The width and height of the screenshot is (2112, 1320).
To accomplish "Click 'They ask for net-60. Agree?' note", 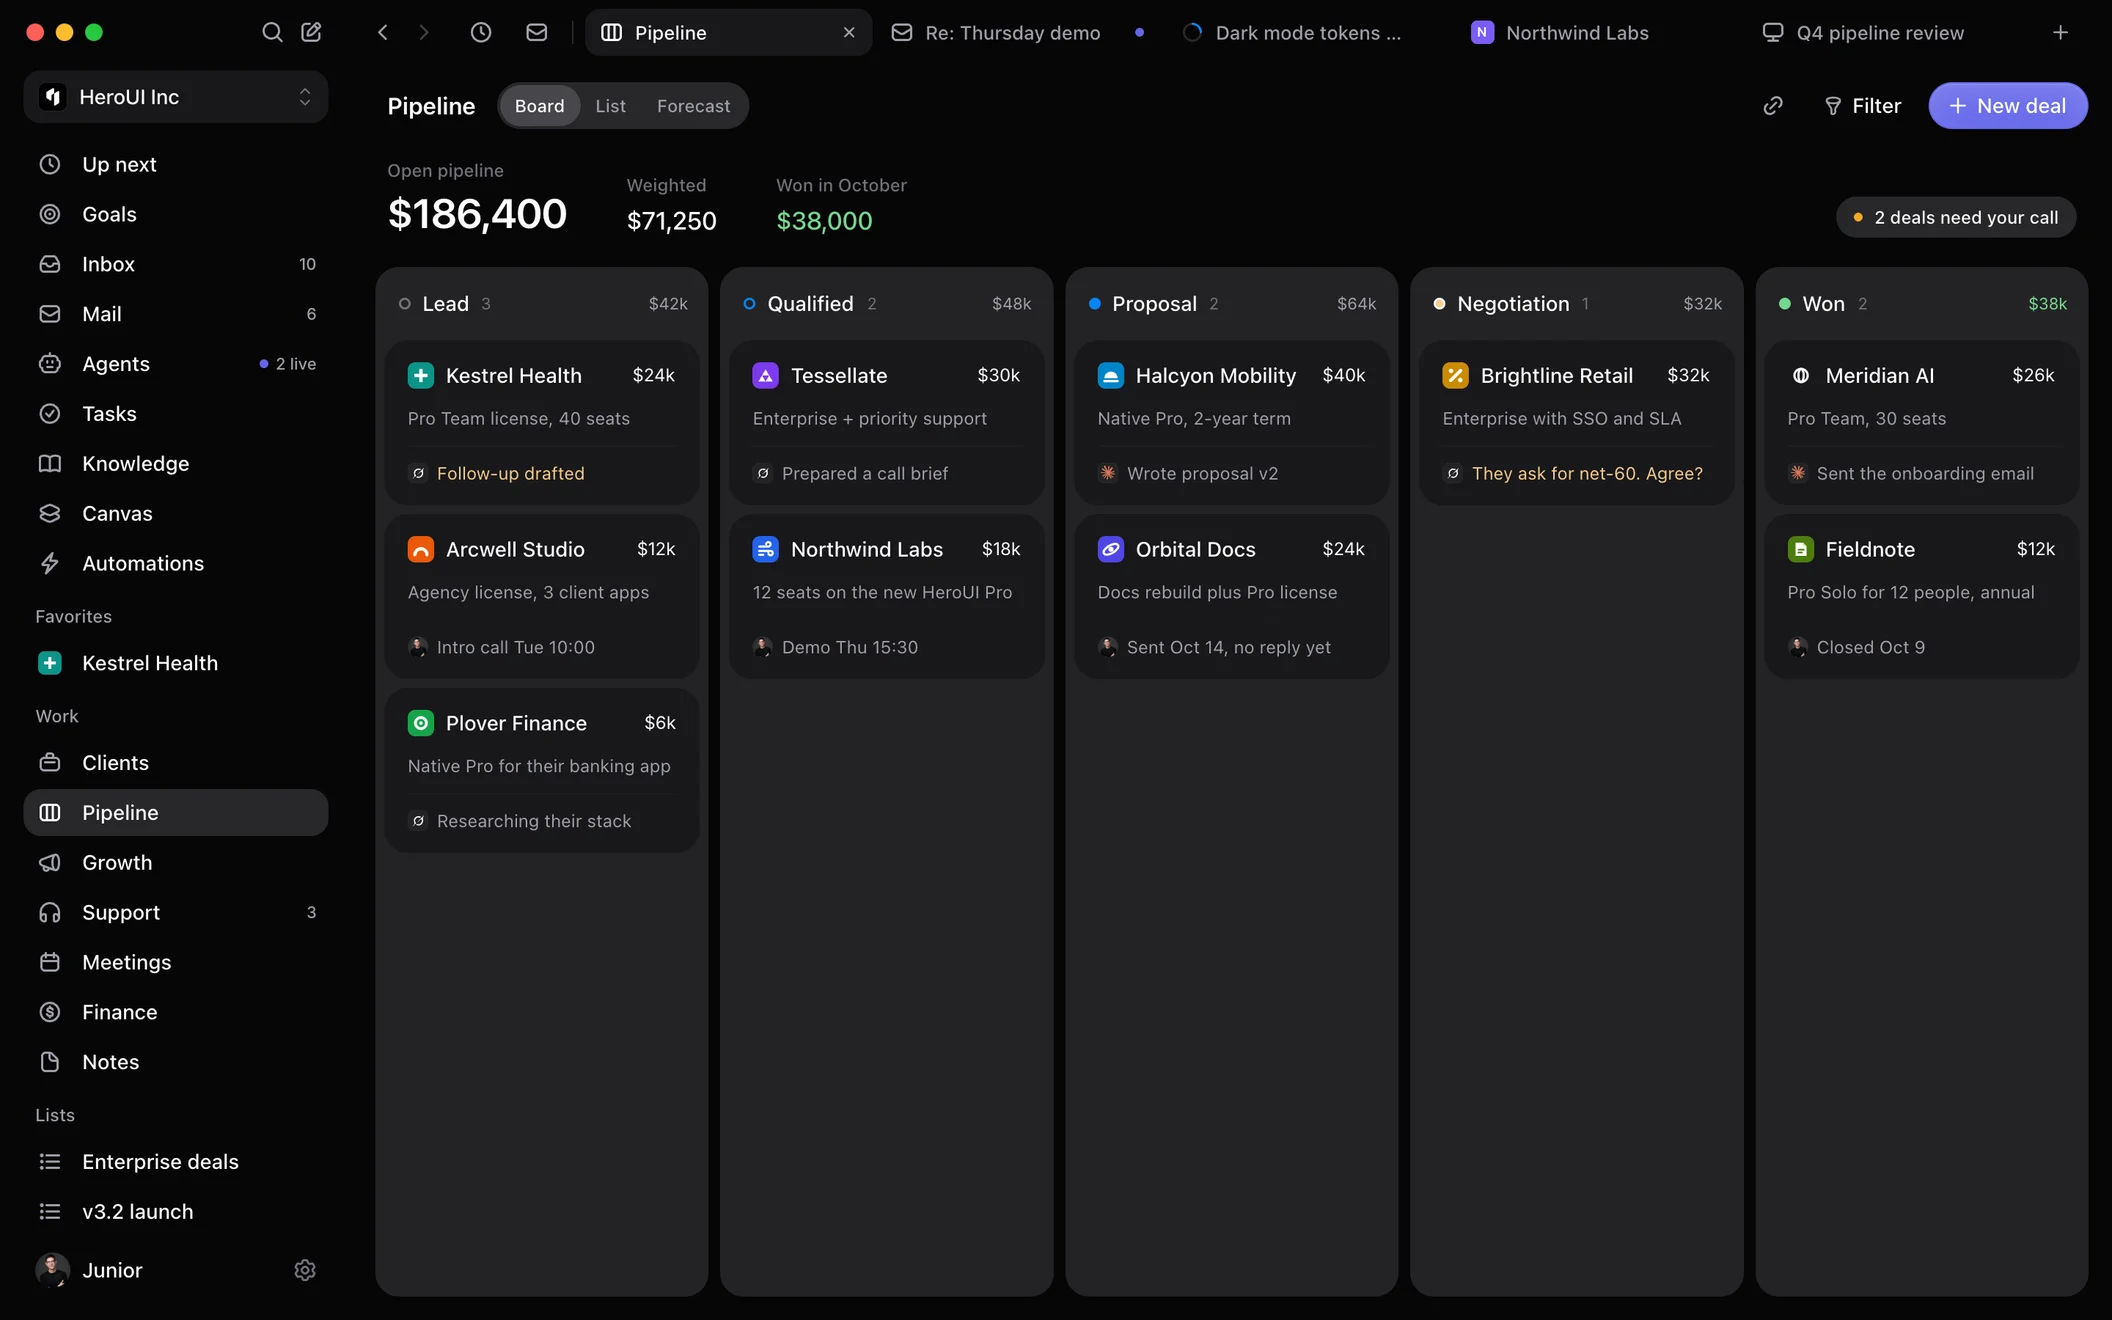I will coord(1587,473).
